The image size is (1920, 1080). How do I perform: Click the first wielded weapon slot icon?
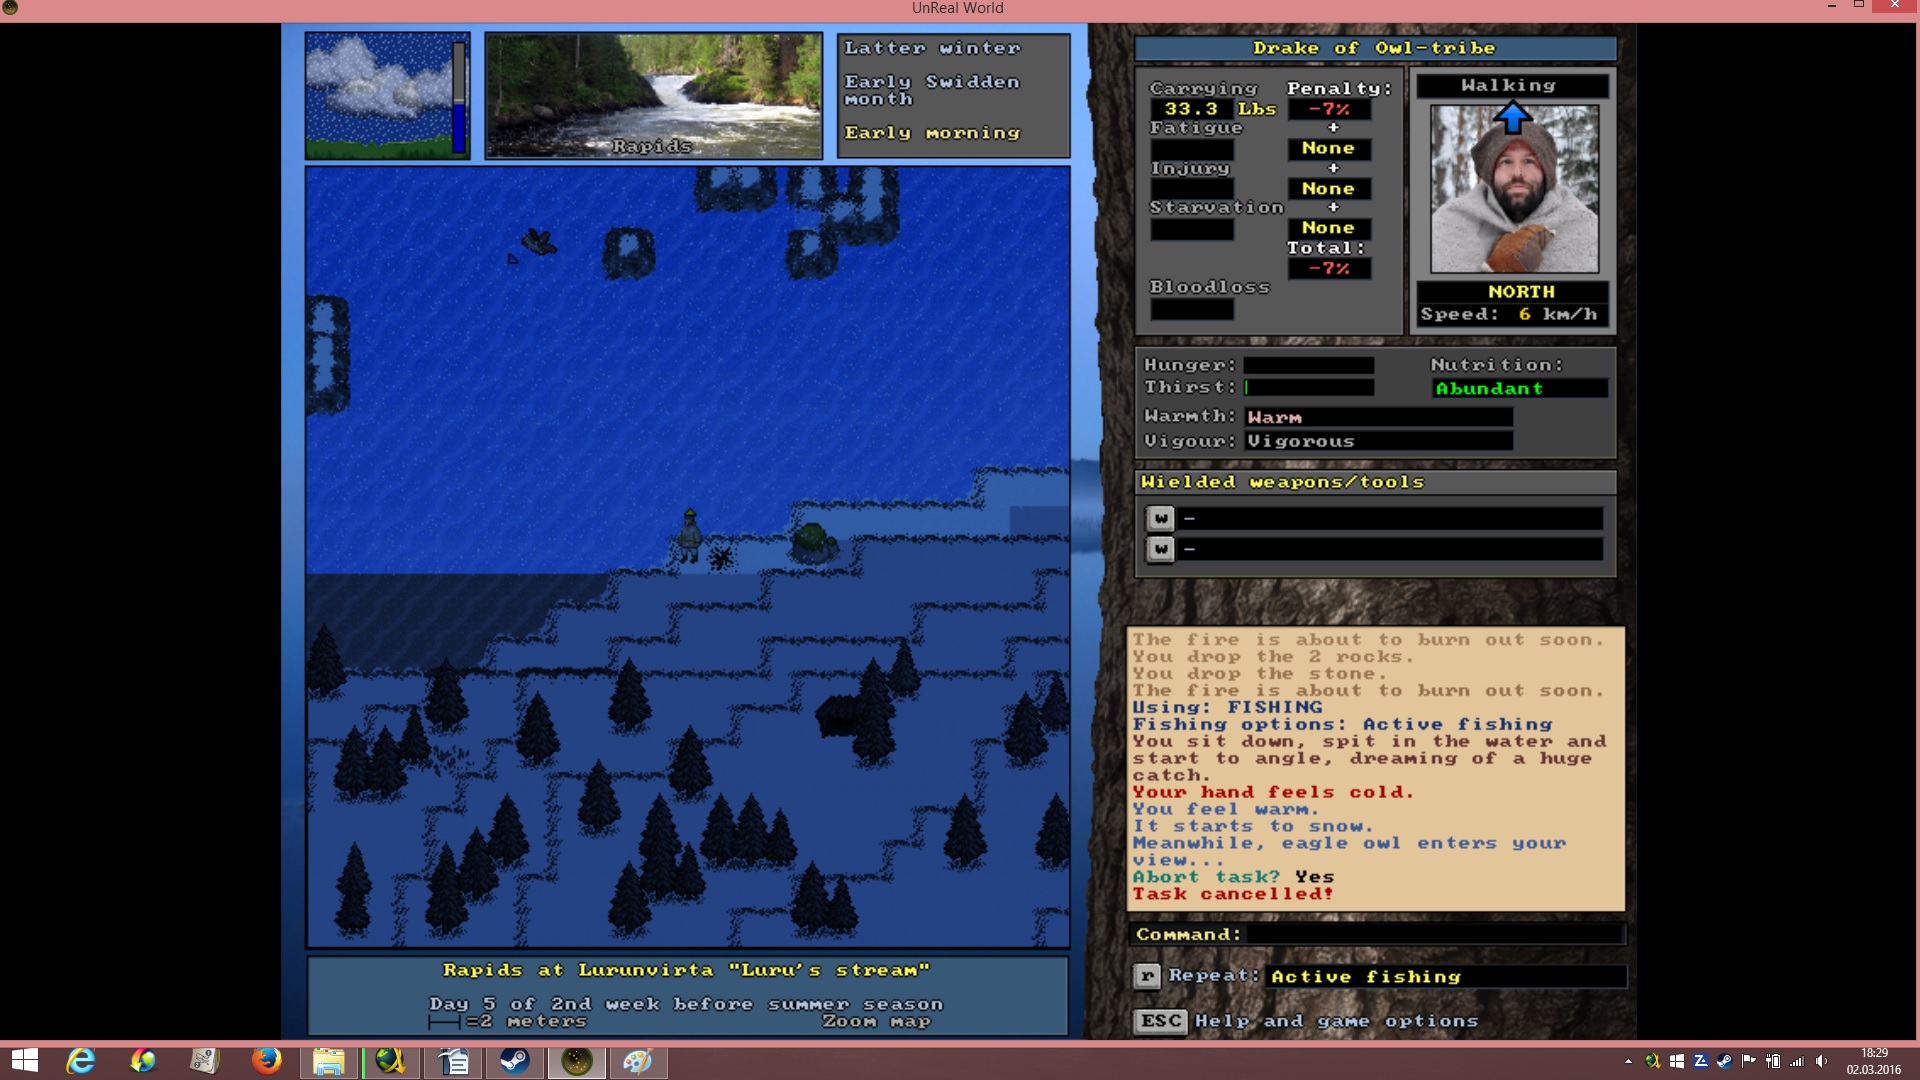pyautogui.click(x=1160, y=518)
